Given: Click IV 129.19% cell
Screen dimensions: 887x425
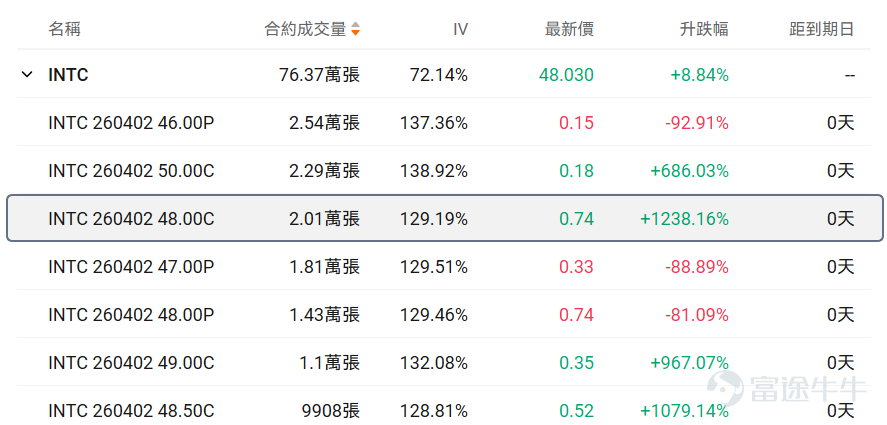Looking at the screenshot, I should (434, 219).
